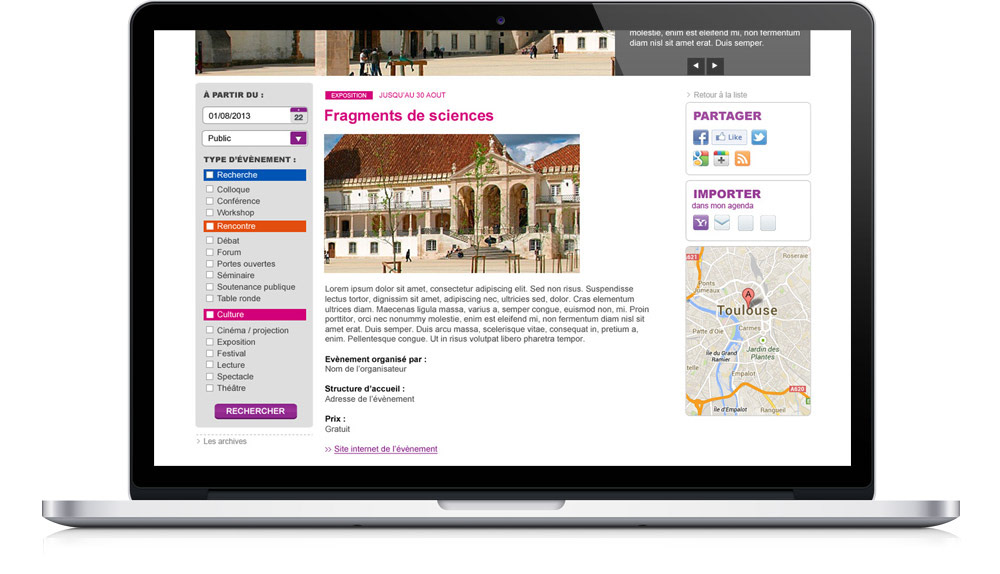Tick the Colloque checkbox
Screen dimensions: 1000x574
(x=209, y=189)
